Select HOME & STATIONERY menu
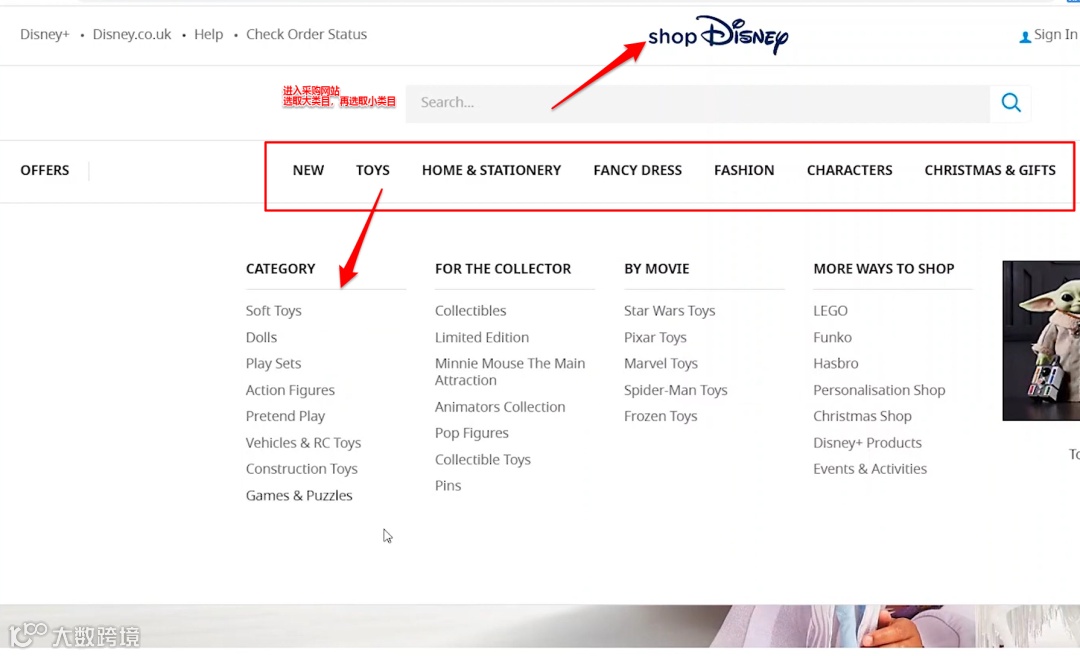1080x656 pixels. (x=491, y=170)
